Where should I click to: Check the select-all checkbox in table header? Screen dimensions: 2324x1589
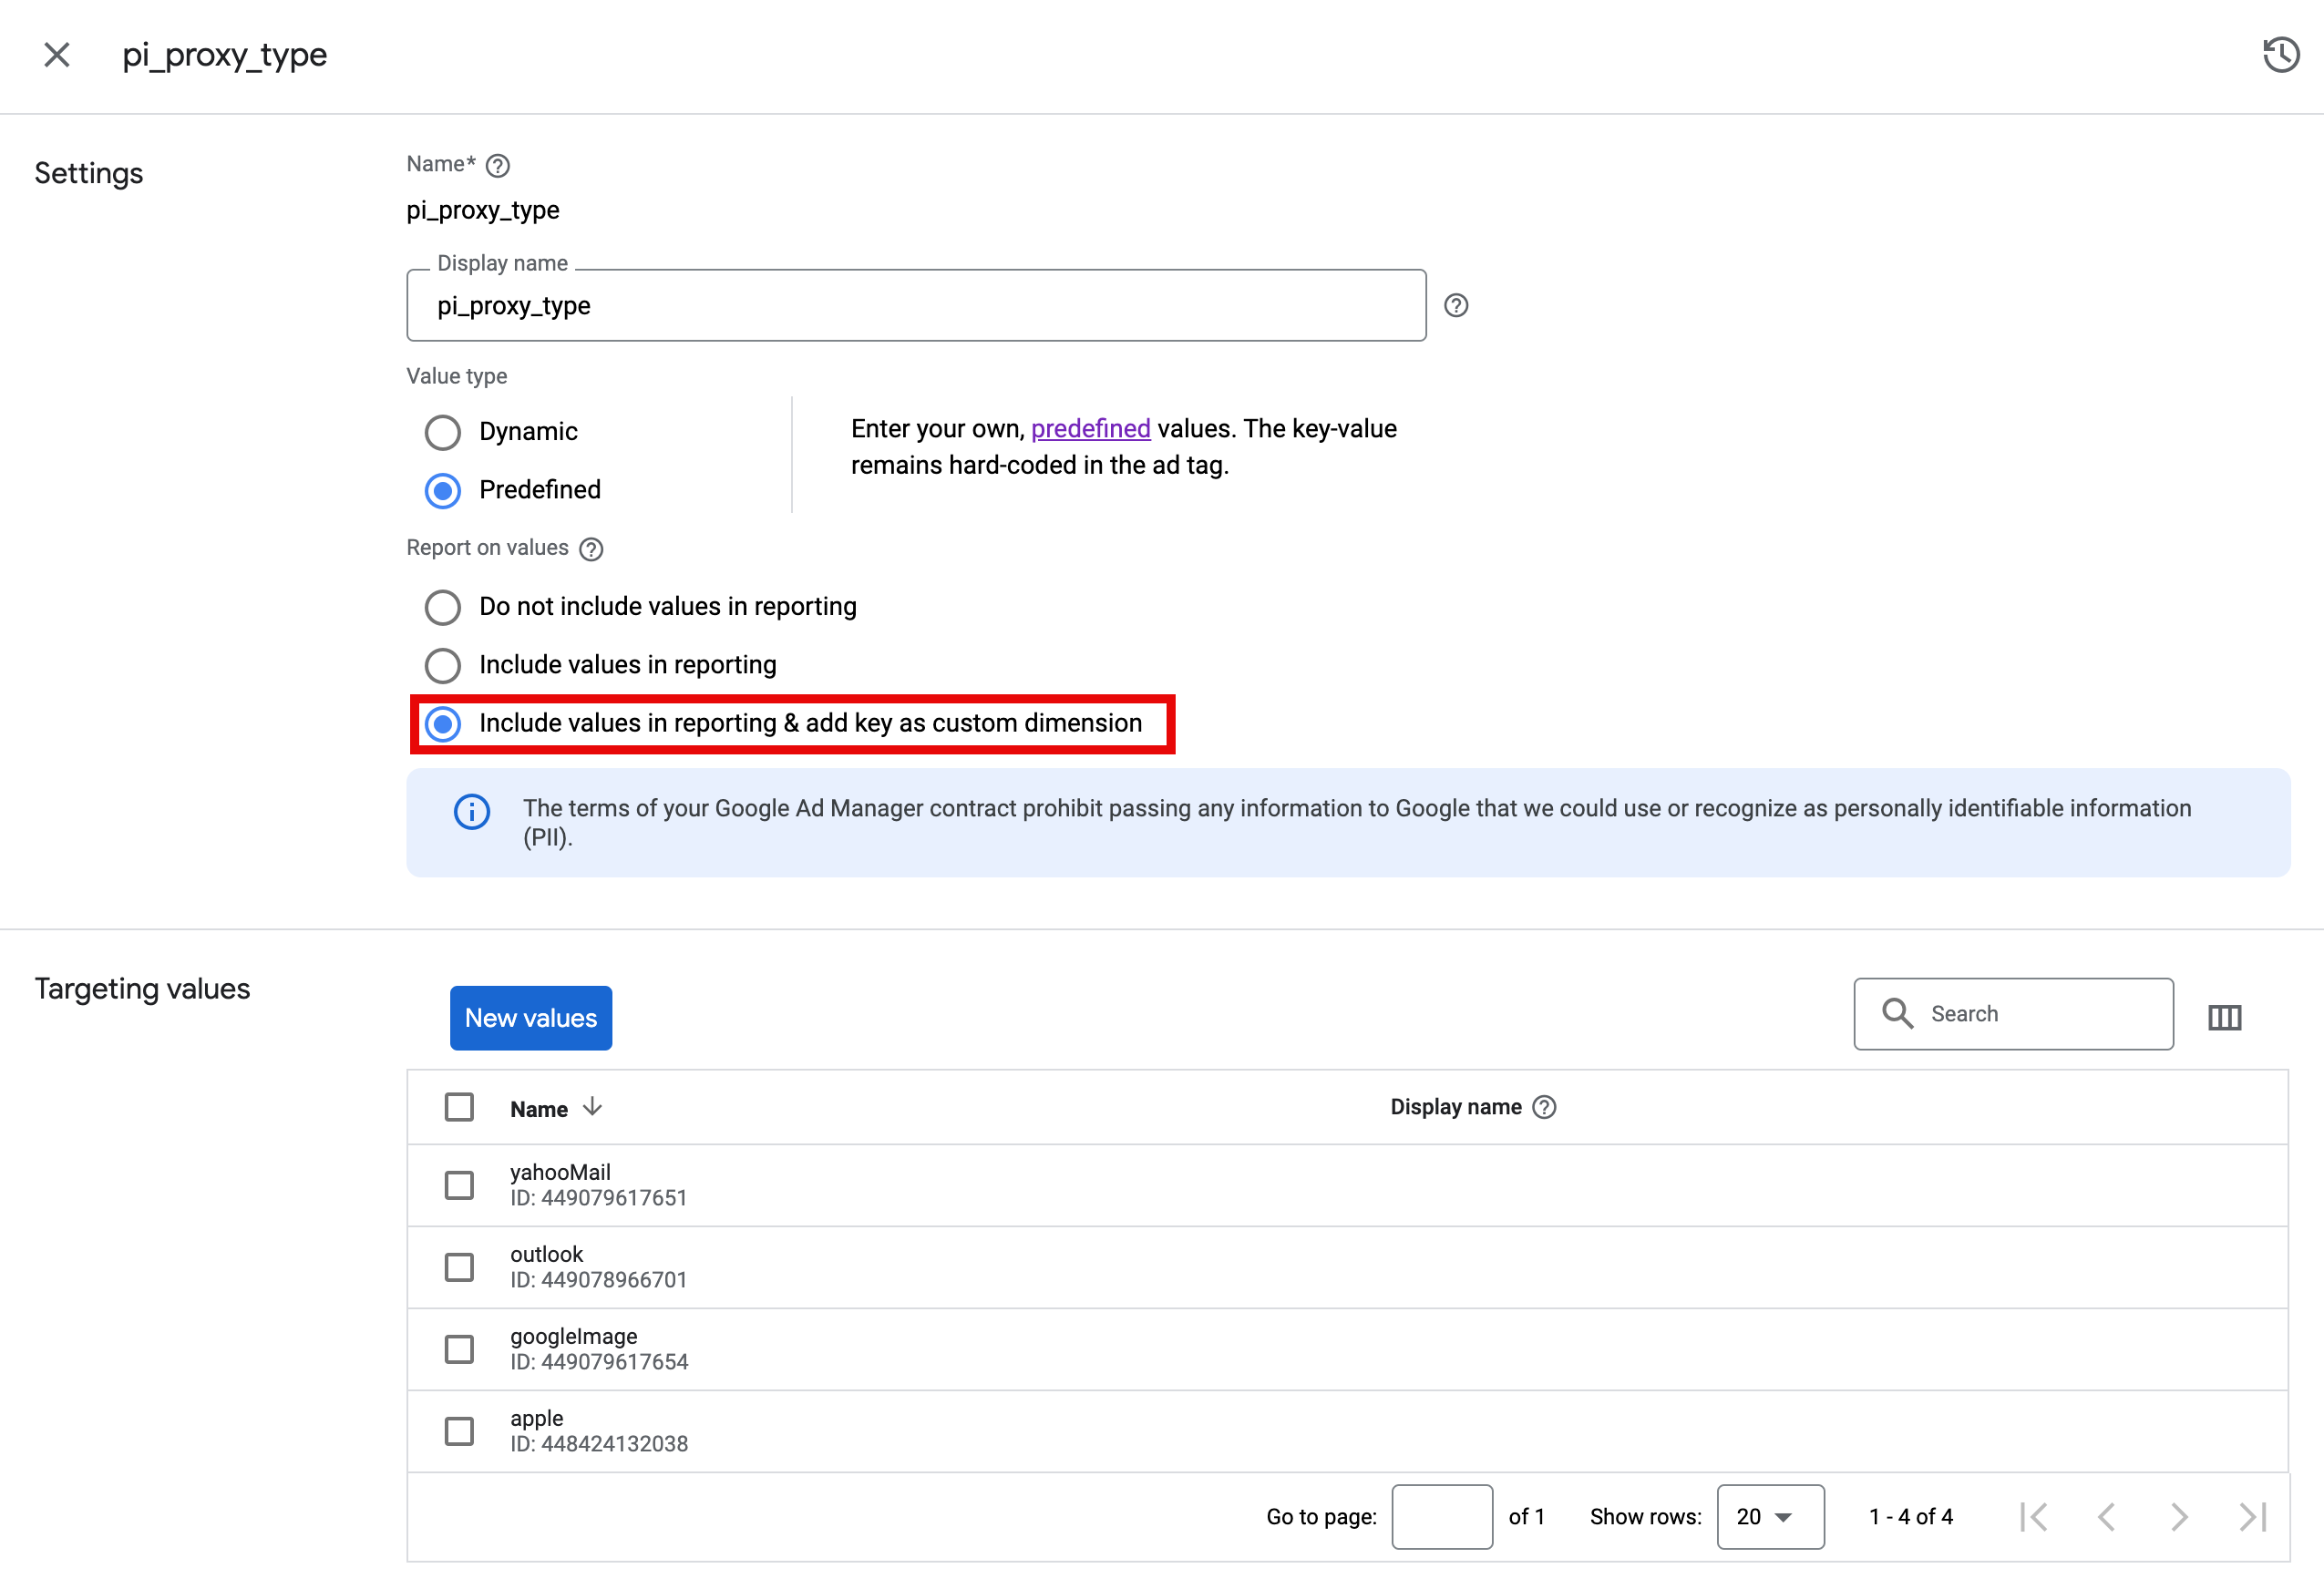[x=459, y=1107]
